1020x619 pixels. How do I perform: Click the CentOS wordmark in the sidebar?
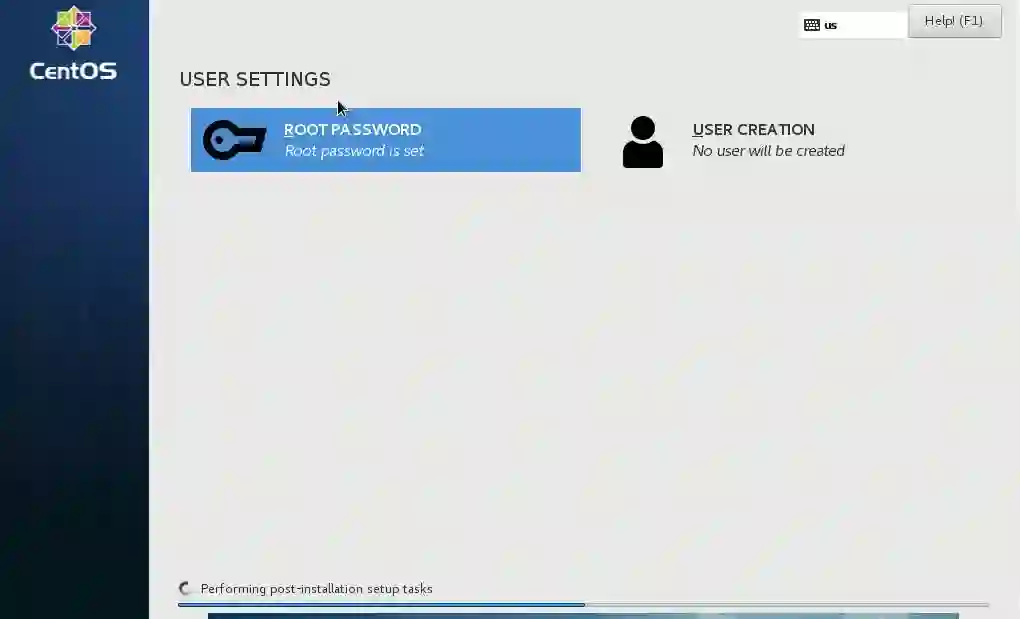coord(74,70)
